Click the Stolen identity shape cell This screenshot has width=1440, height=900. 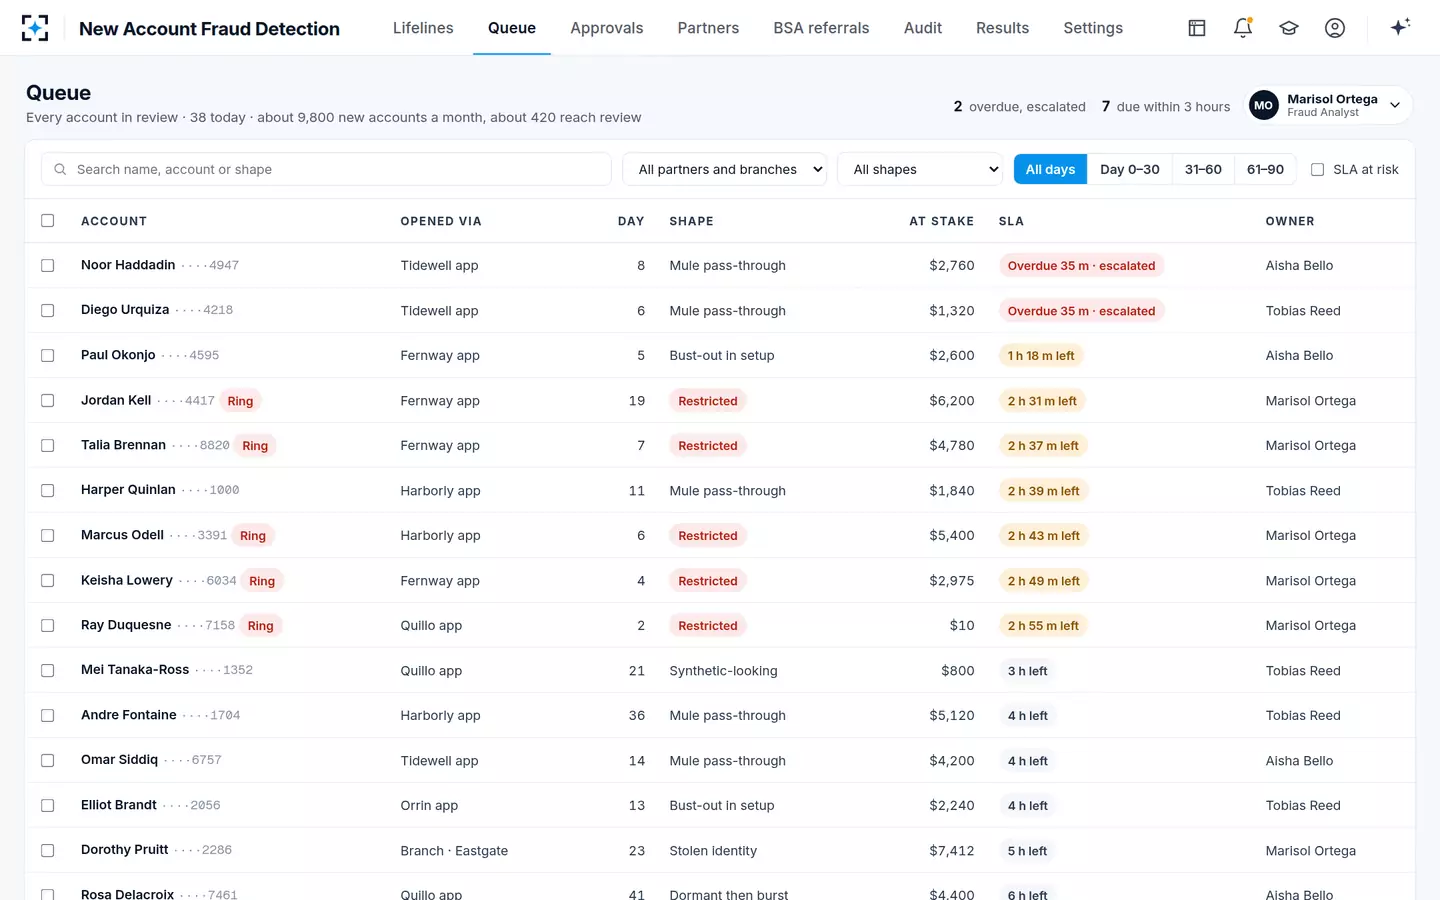[x=713, y=851]
